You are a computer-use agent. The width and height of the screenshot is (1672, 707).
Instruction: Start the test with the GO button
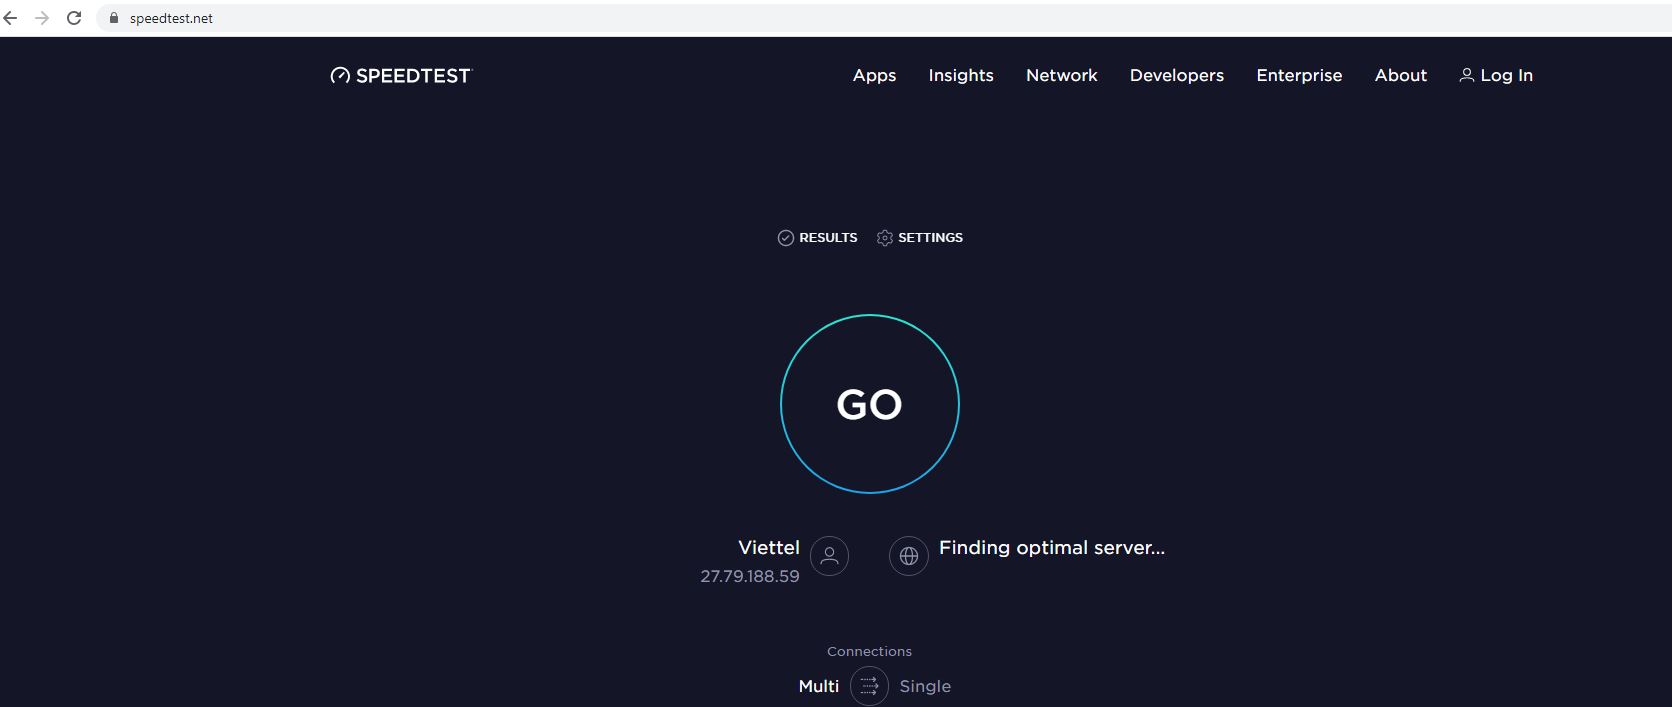point(870,404)
